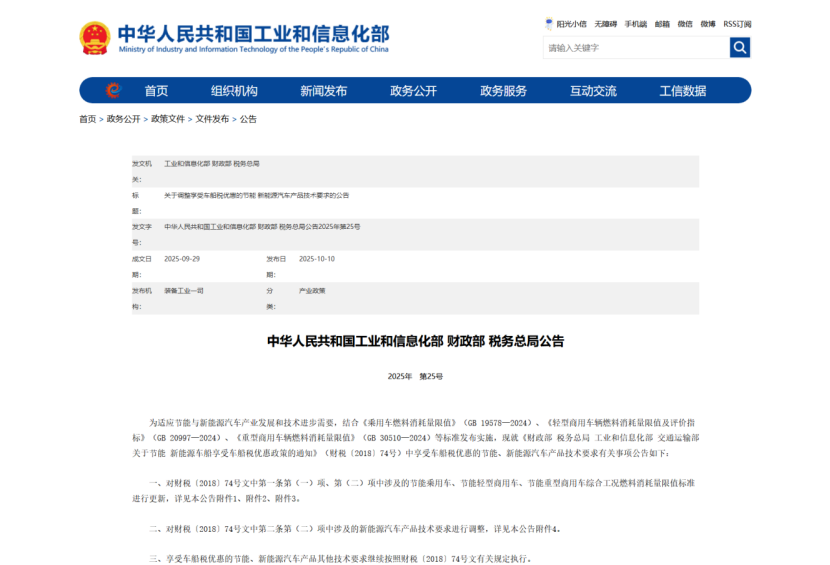Open the 政务服务 navigation menu

click(x=503, y=91)
